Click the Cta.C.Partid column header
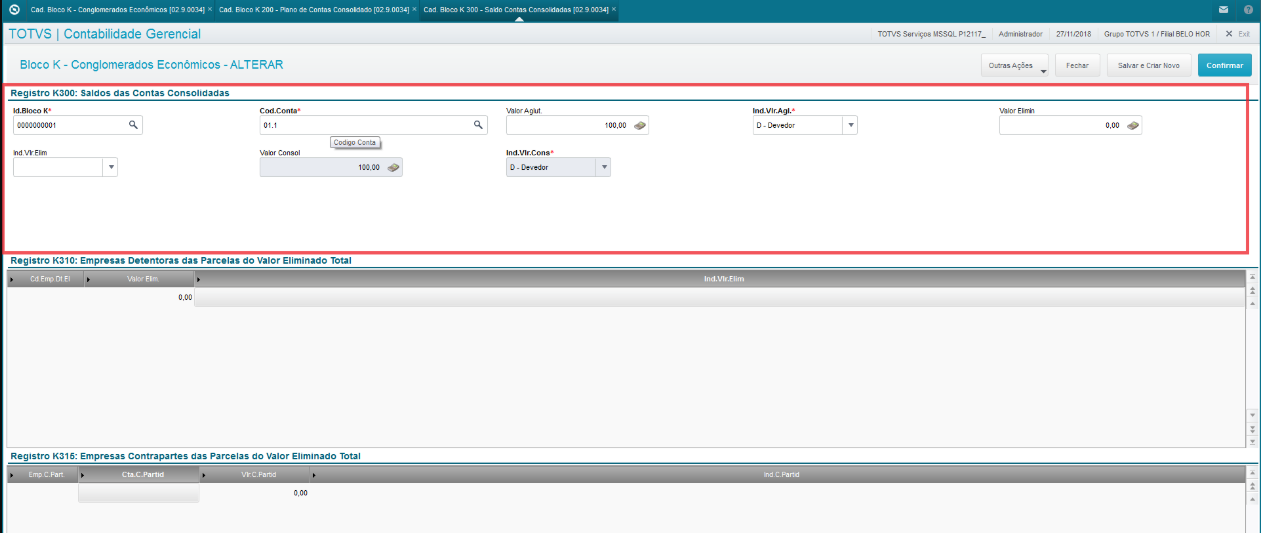This screenshot has width=1261, height=533. tap(139, 474)
